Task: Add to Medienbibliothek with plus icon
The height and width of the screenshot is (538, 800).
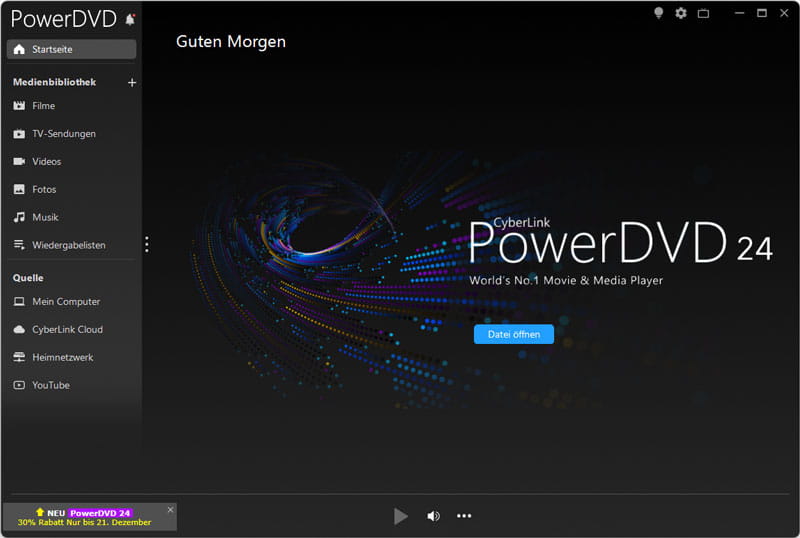Action: click(132, 82)
